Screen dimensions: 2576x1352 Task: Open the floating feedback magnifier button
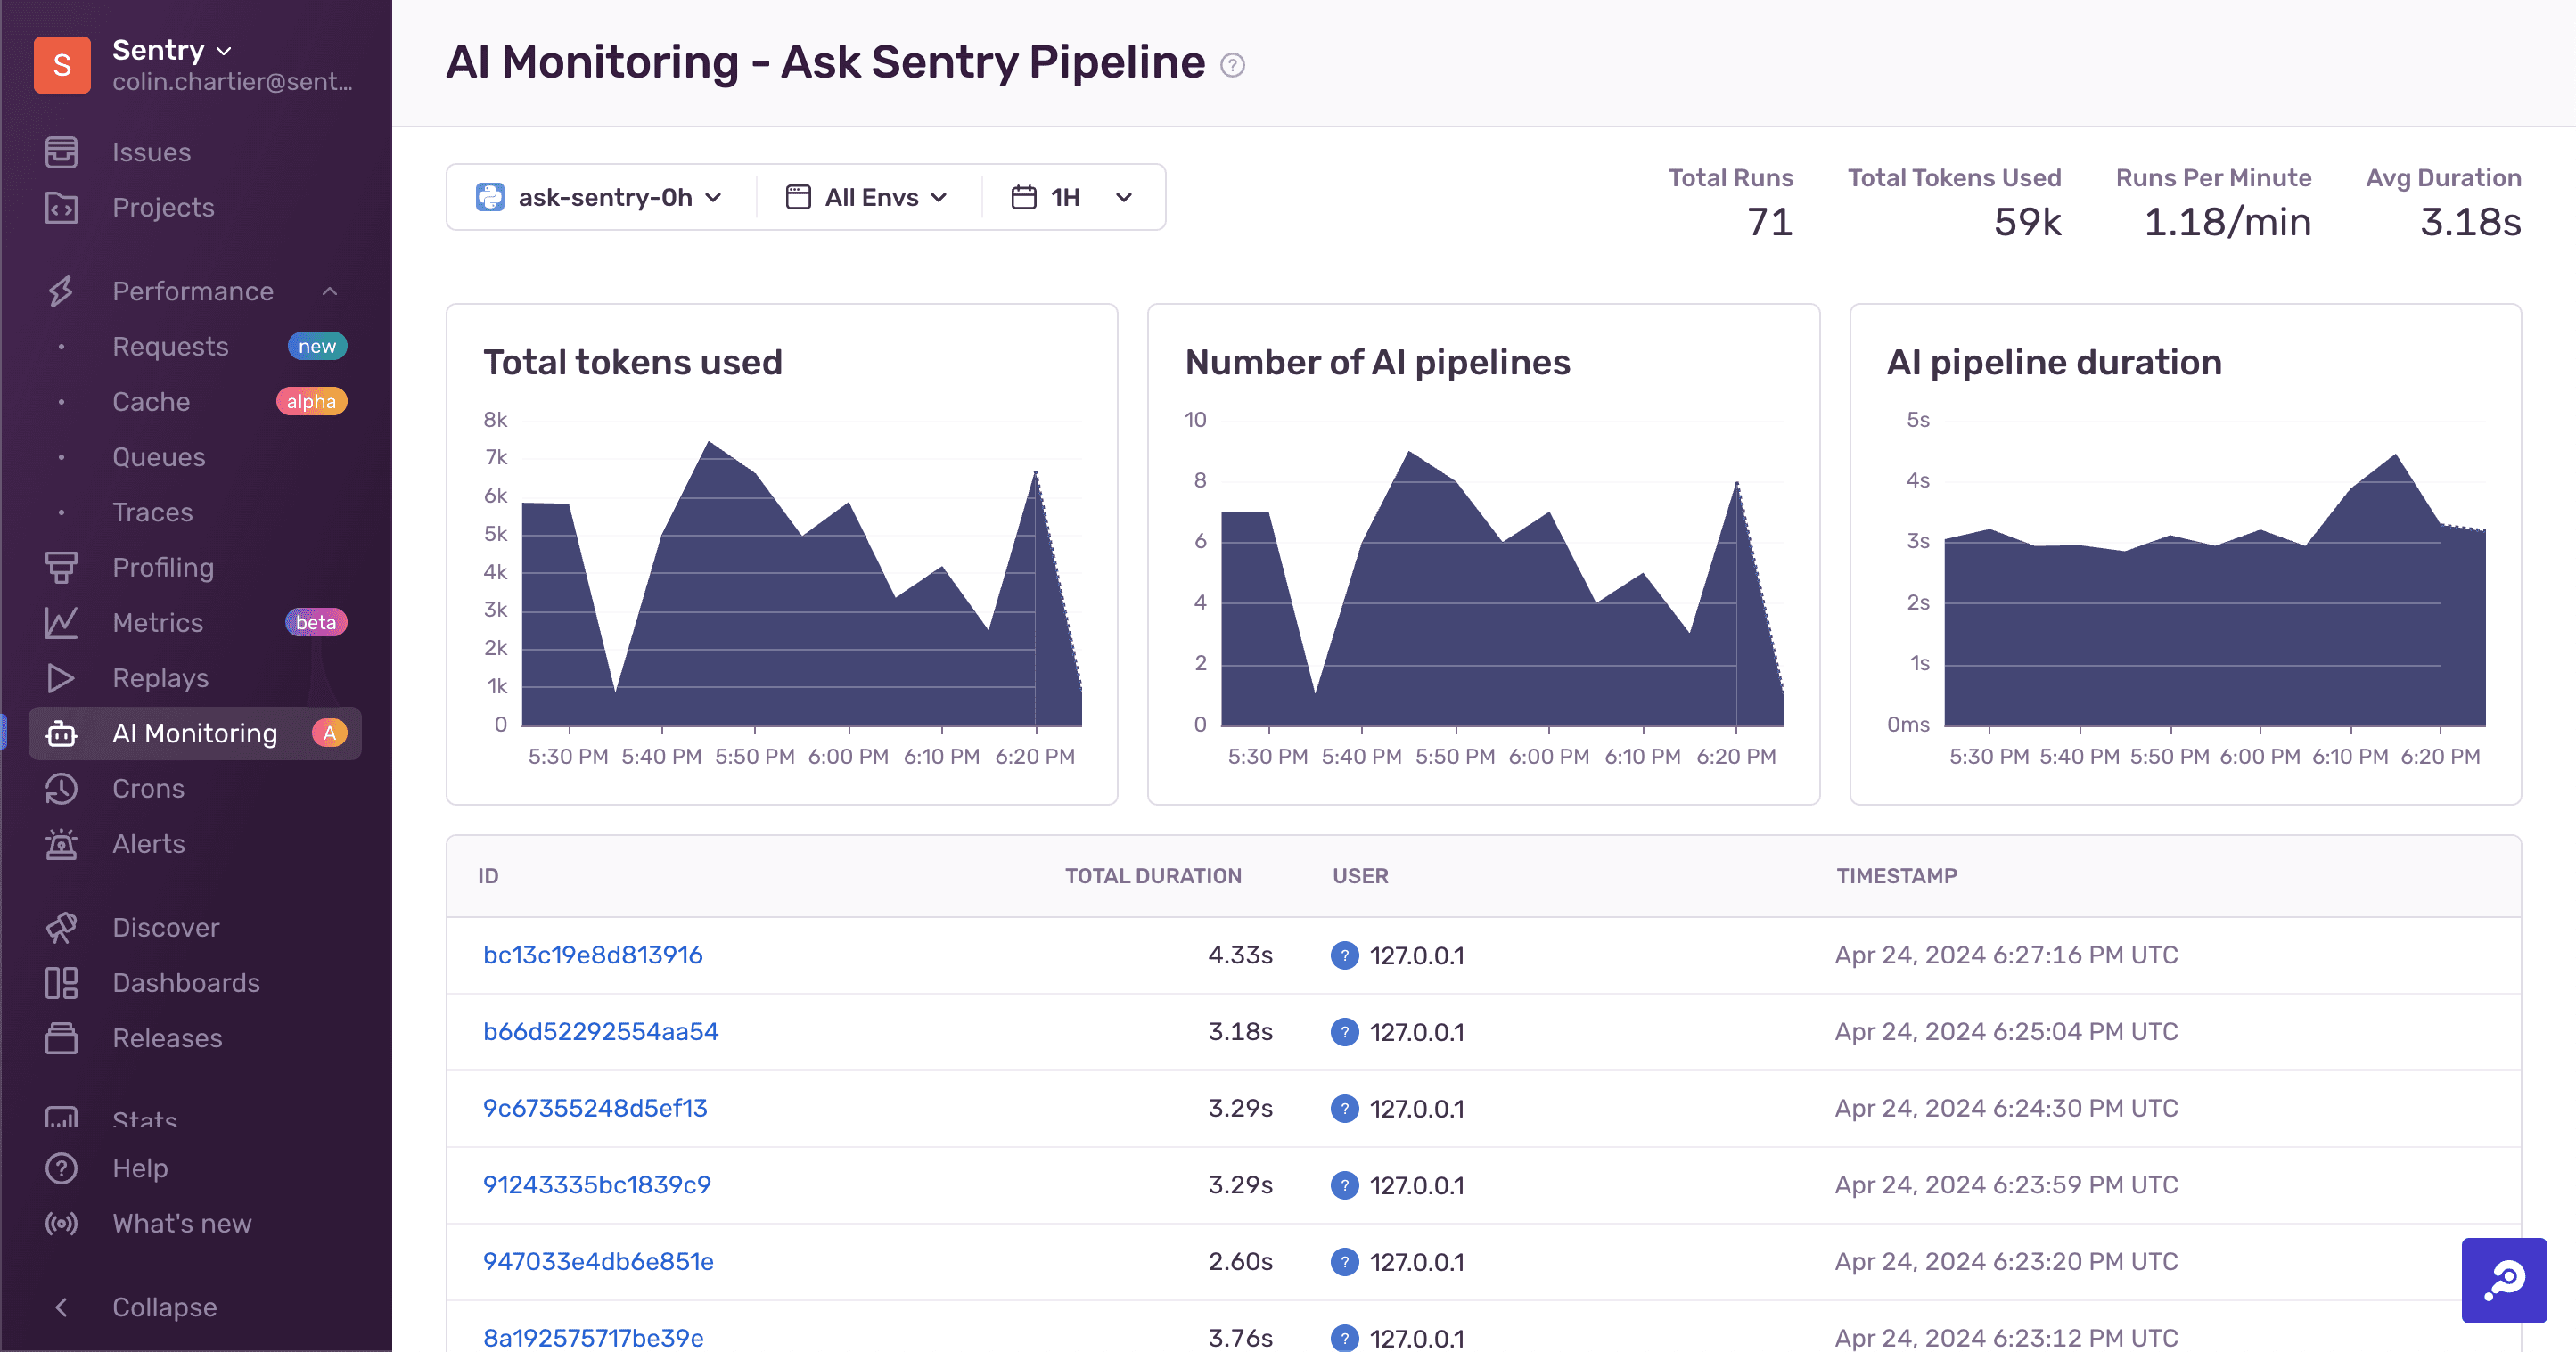2505,1281
